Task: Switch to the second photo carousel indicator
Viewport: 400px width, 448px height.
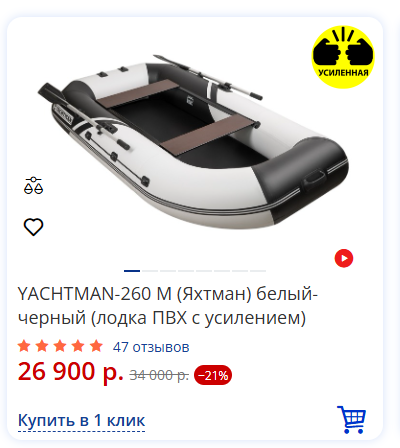Action: (x=150, y=271)
